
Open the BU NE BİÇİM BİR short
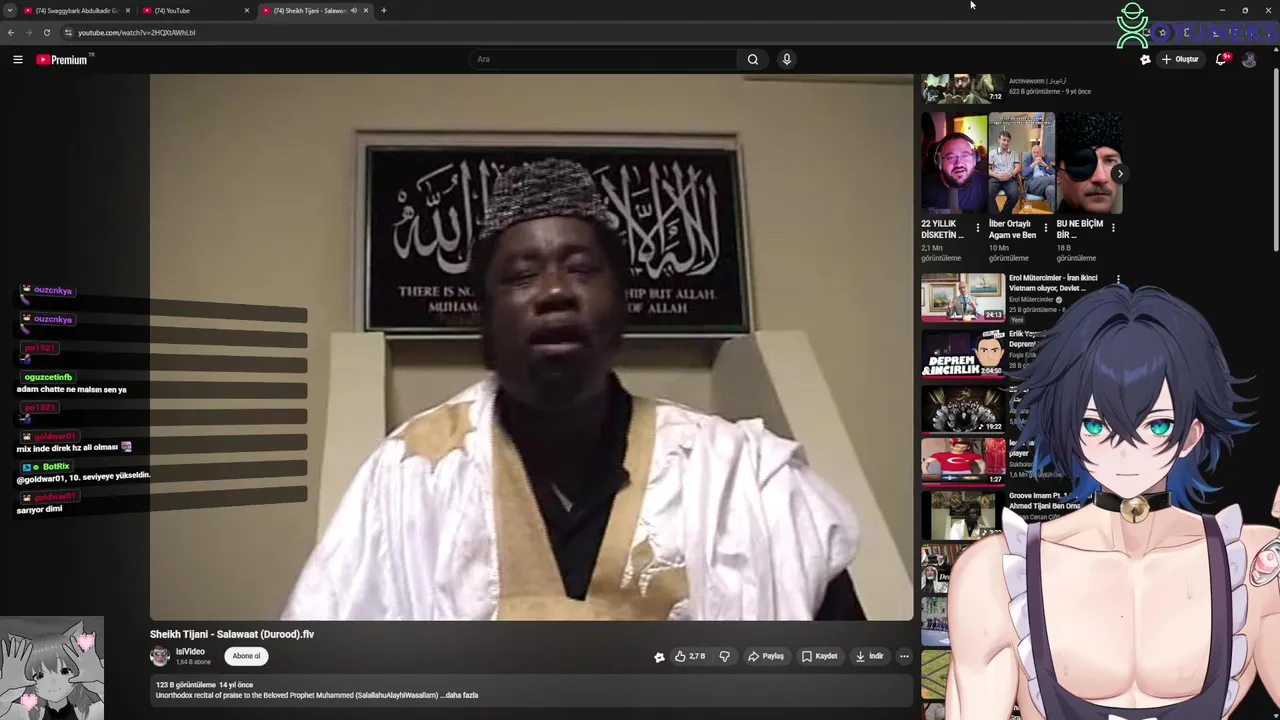coord(1089,163)
